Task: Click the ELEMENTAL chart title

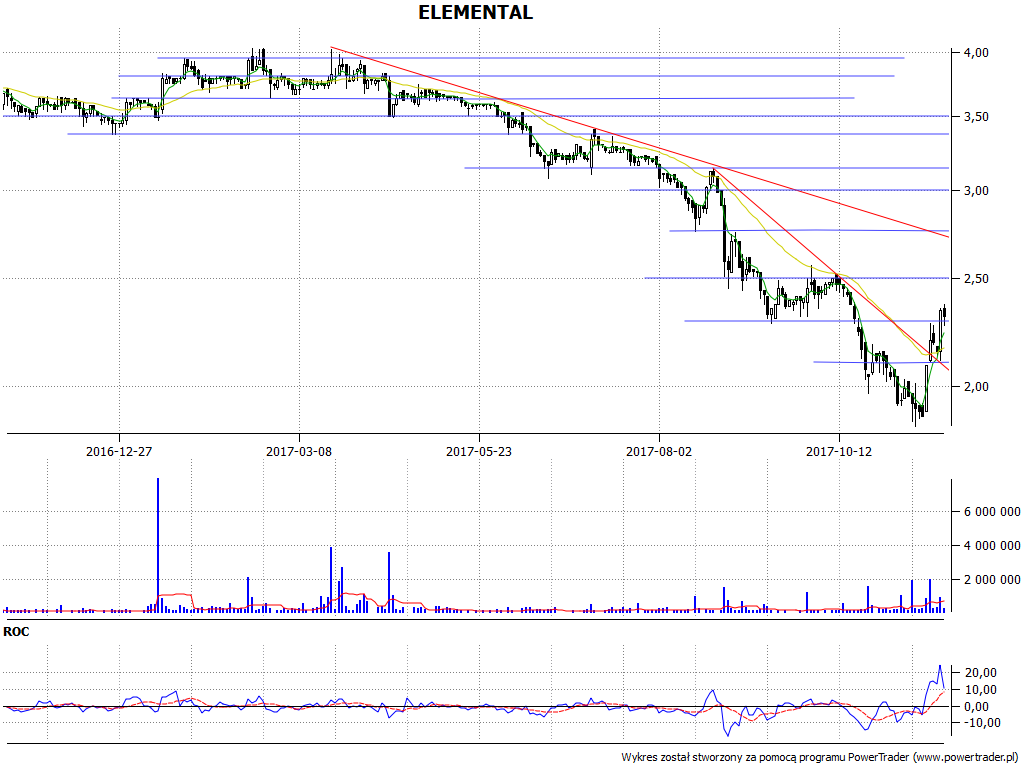Action: 475,12
